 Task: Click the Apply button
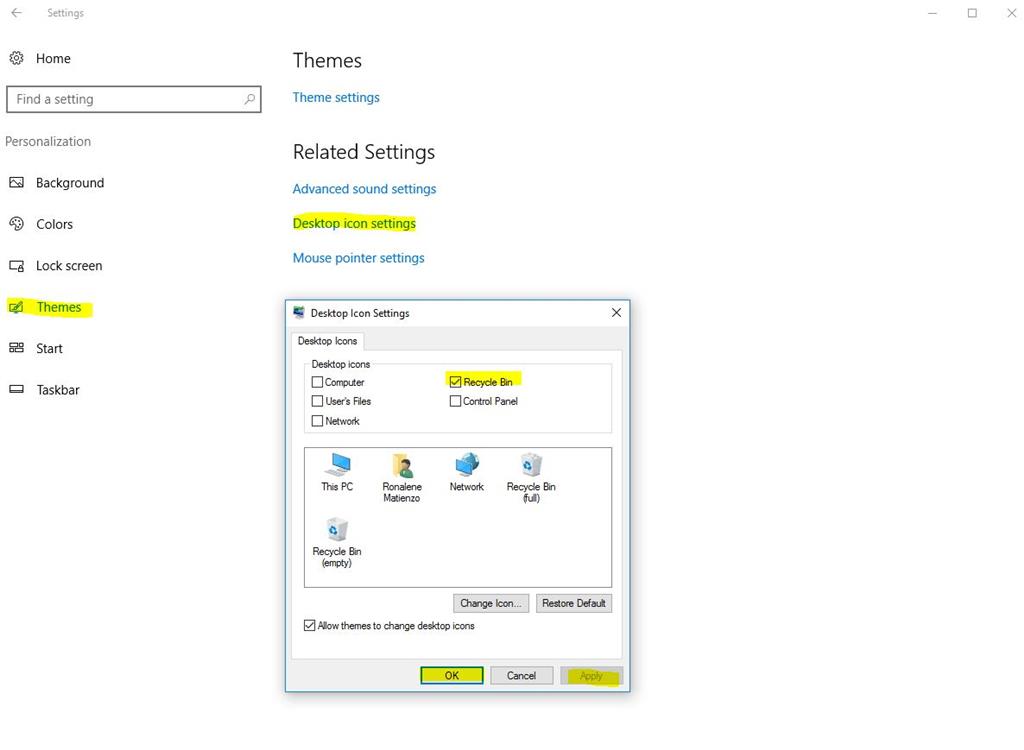591,676
